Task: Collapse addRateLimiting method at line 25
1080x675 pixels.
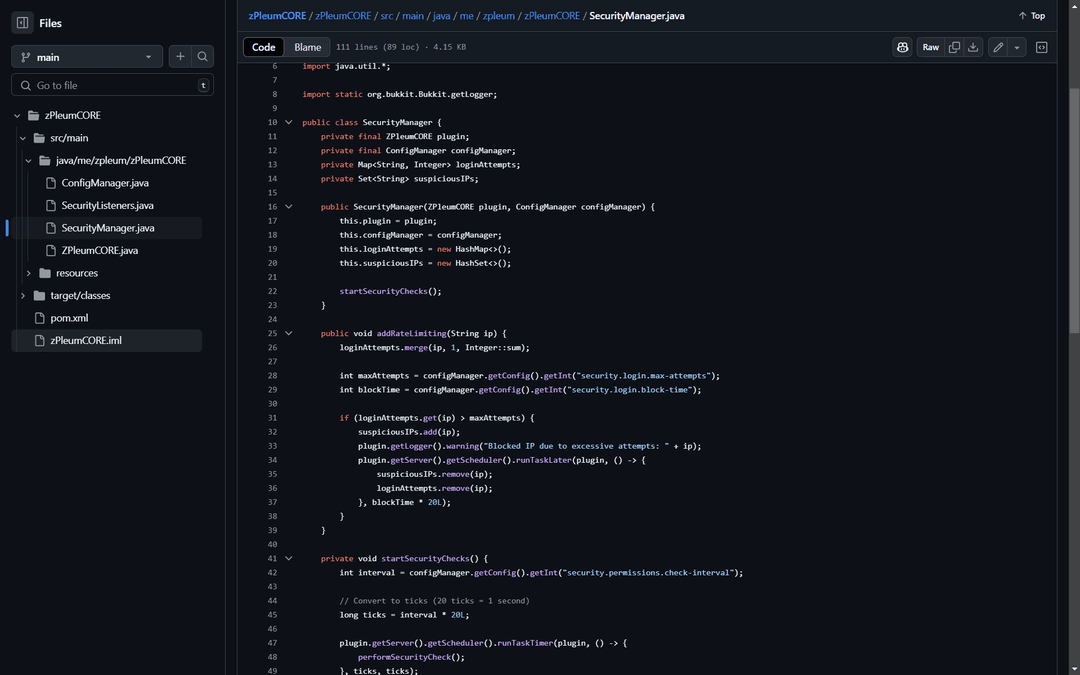Action: click(x=289, y=333)
